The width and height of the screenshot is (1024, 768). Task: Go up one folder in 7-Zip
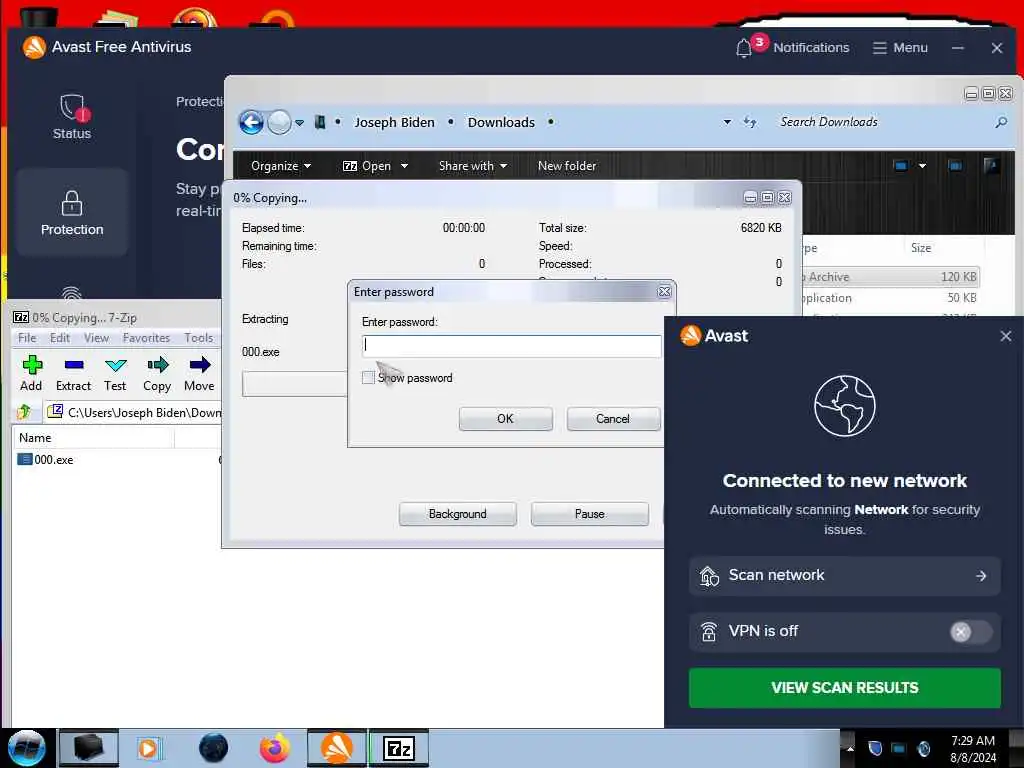tap(25, 412)
